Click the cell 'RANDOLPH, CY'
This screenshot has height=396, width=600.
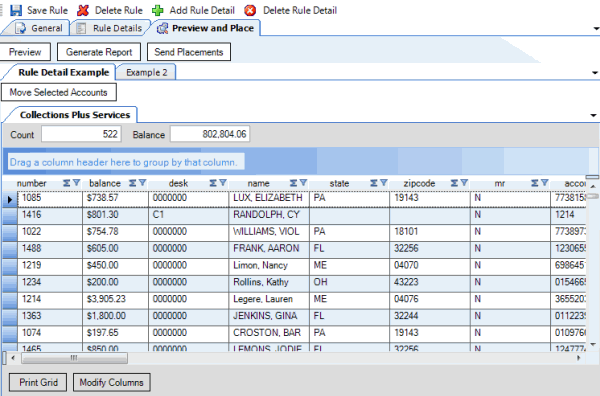[269, 215]
